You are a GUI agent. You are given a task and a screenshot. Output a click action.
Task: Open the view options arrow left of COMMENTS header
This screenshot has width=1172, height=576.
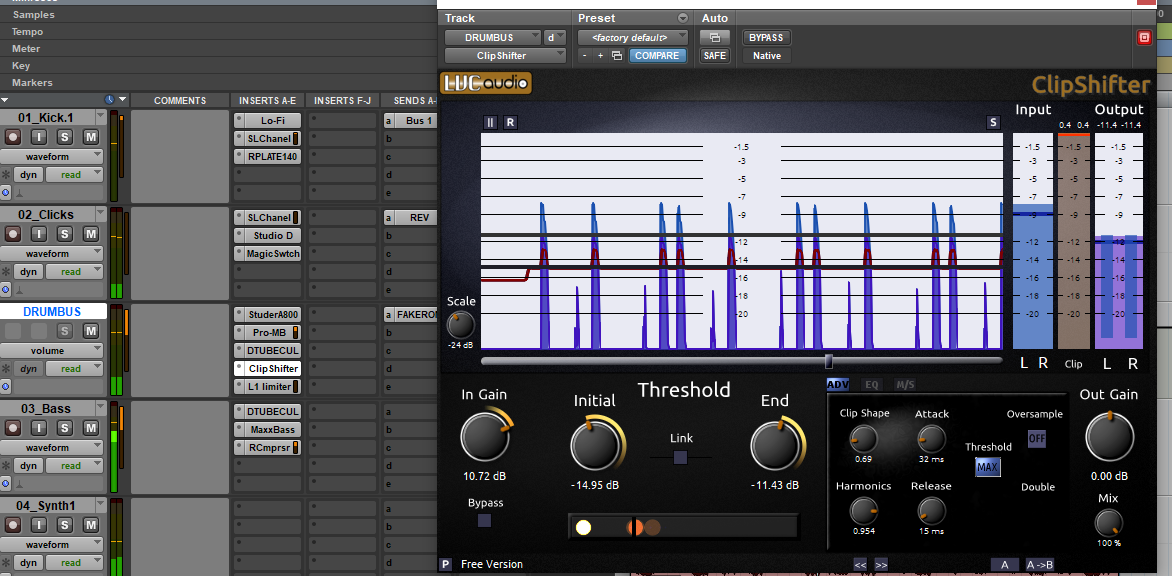pyautogui.click(x=123, y=99)
